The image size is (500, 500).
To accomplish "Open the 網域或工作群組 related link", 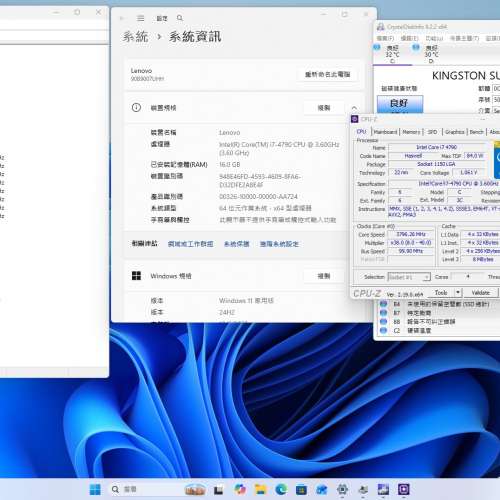I will [190, 244].
